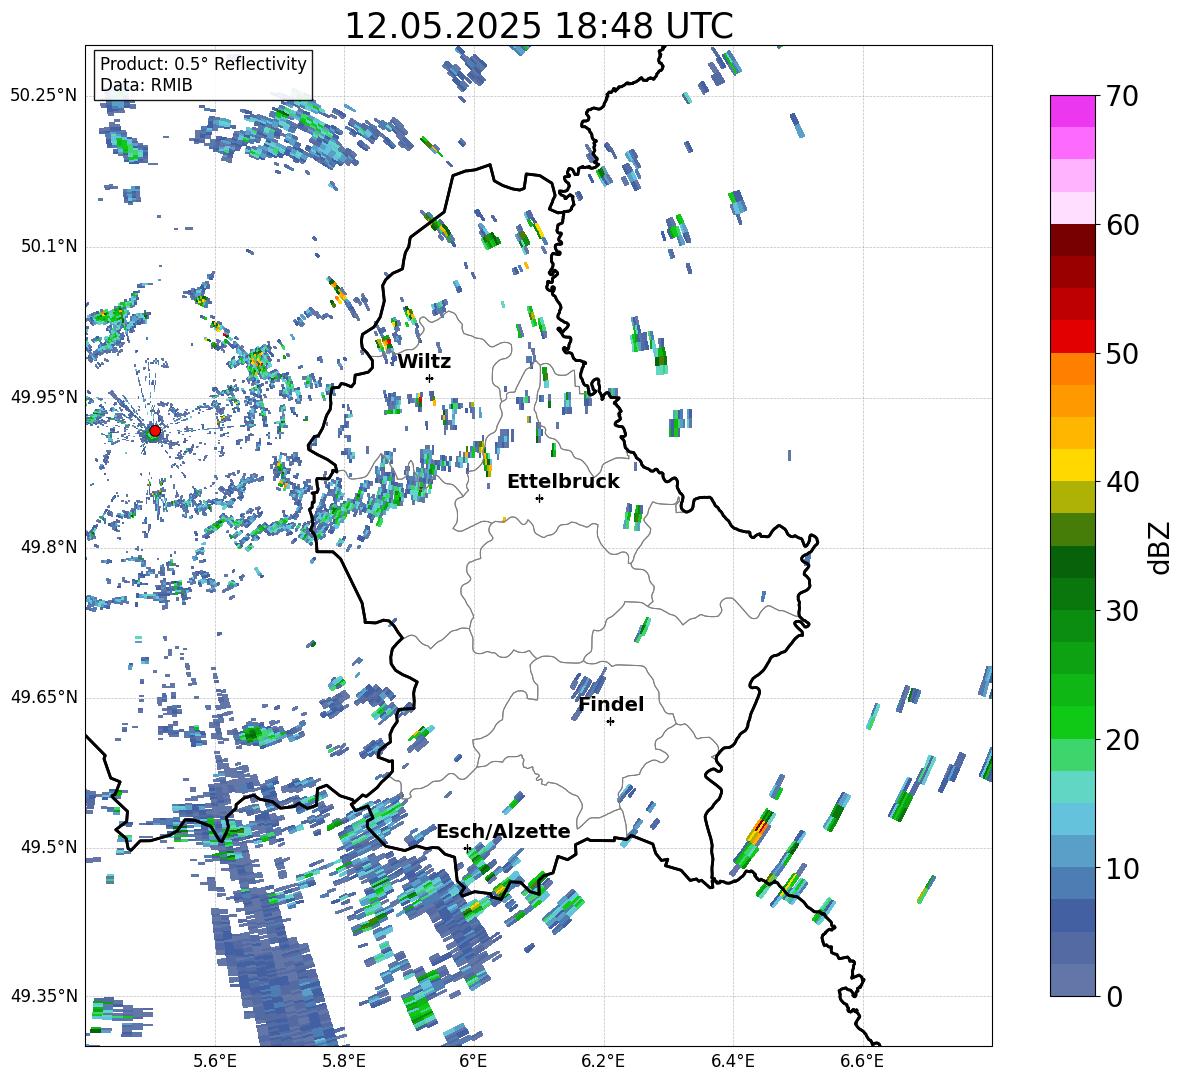1184x1081 pixels.
Task: Click the 50 value on the colorbar
Action: [x=1122, y=354]
